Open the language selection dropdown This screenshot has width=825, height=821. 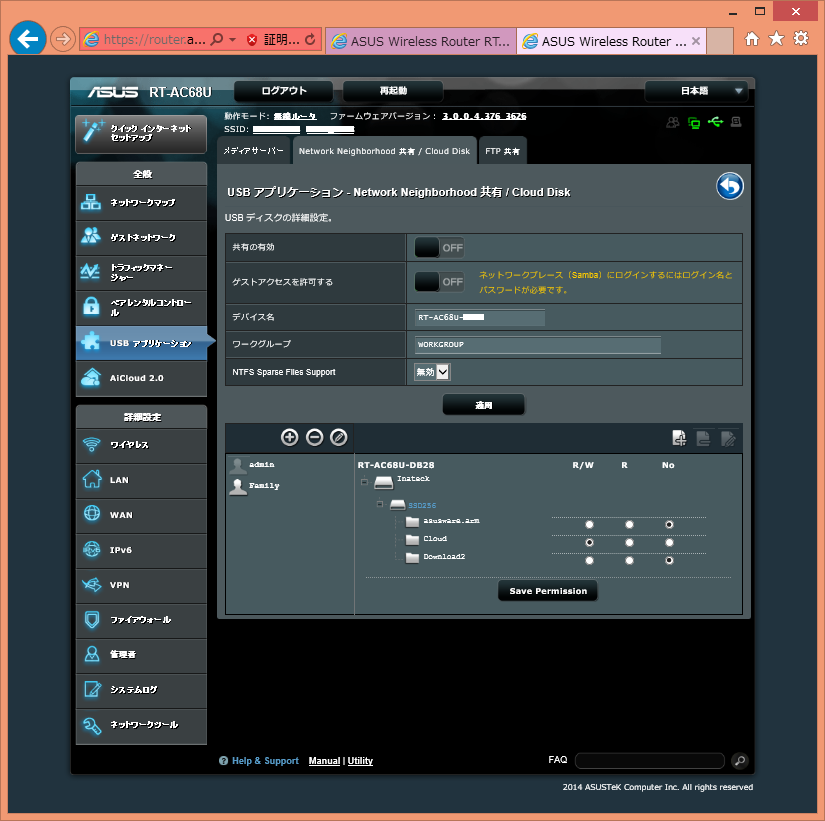[x=696, y=91]
